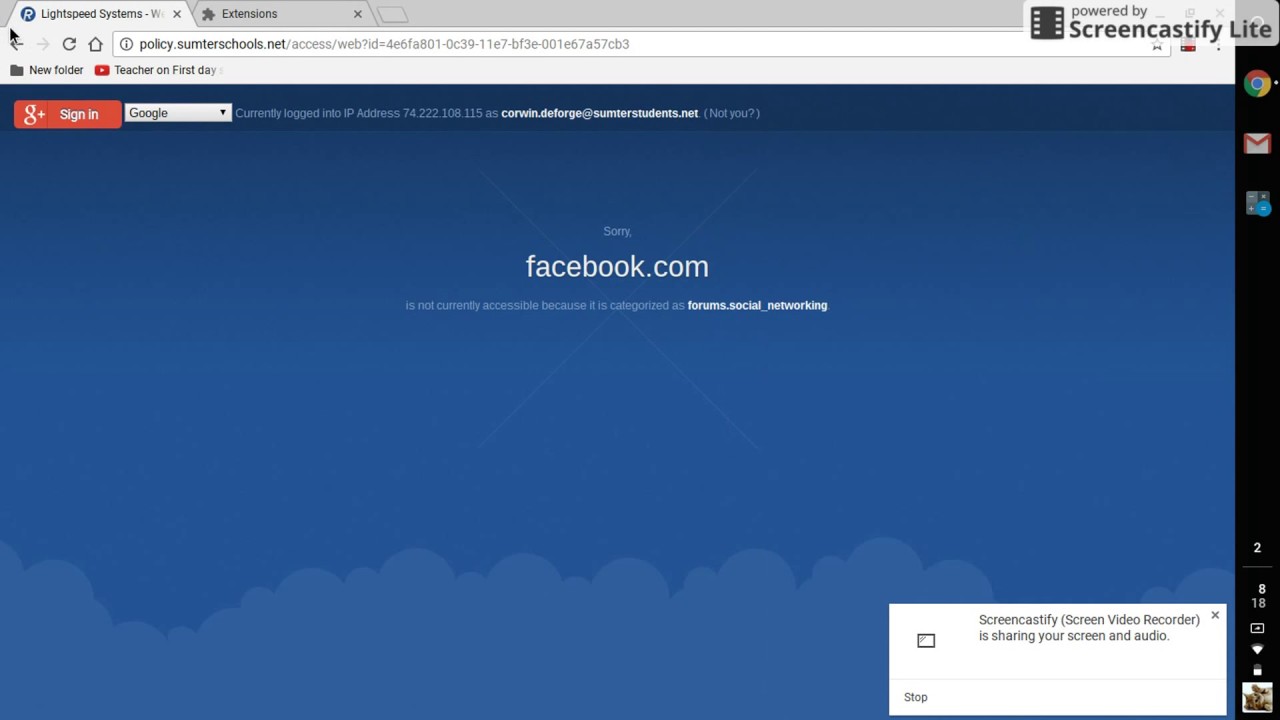Open the Wi-Fi status icon
The width and height of the screenshot is (1280, 720).
[1258, 650]
